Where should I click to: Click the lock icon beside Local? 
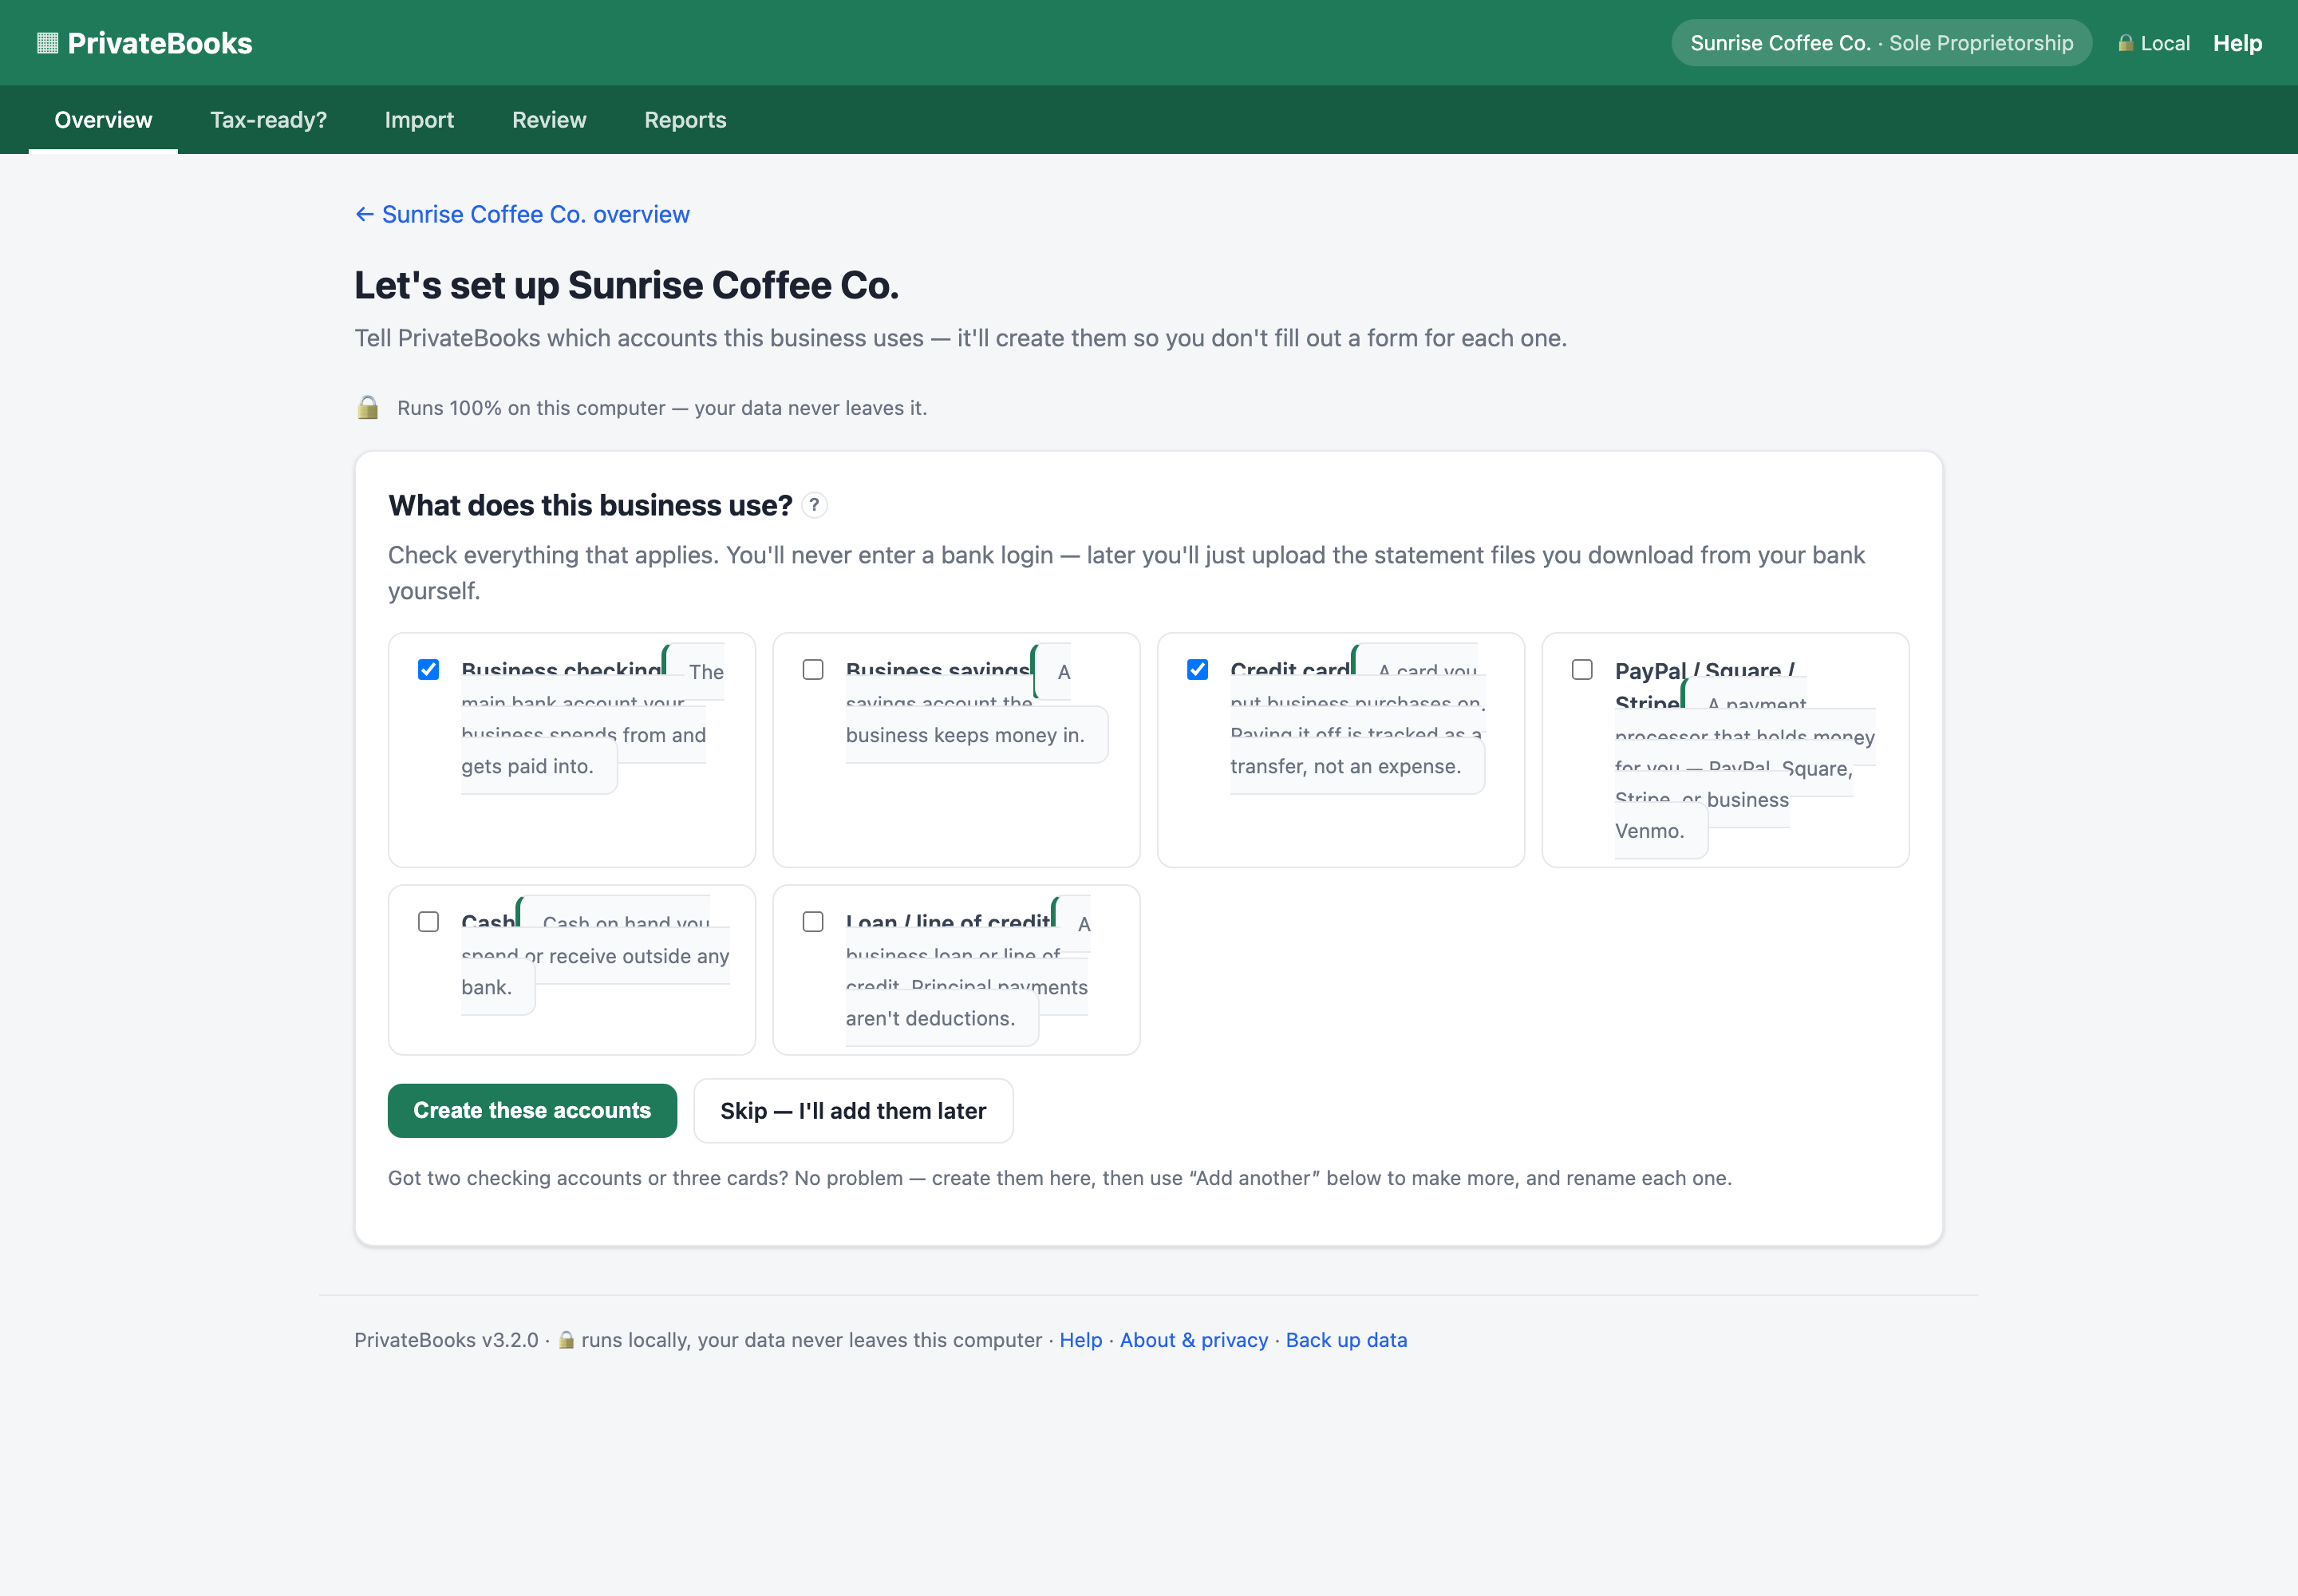(2126, 43)
